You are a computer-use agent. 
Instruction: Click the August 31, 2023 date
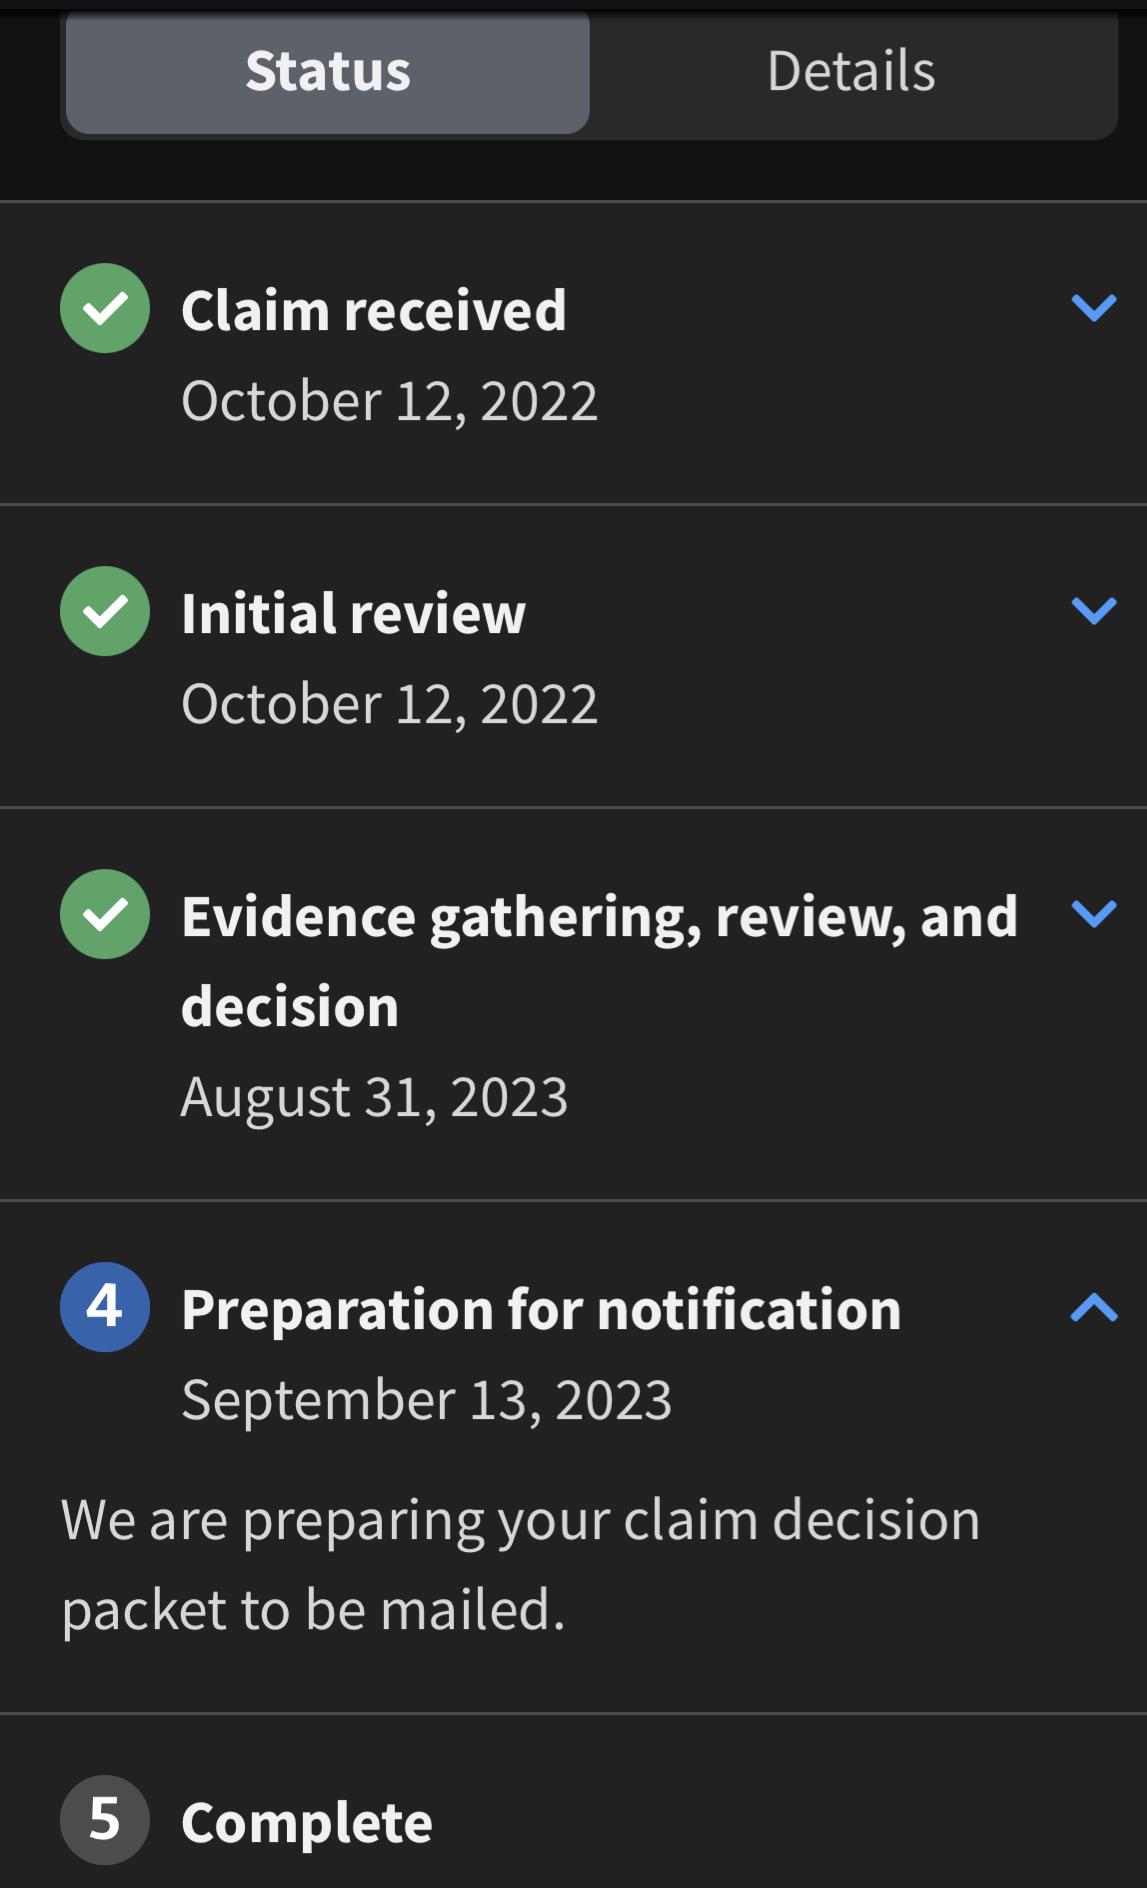click(374, 1097)
